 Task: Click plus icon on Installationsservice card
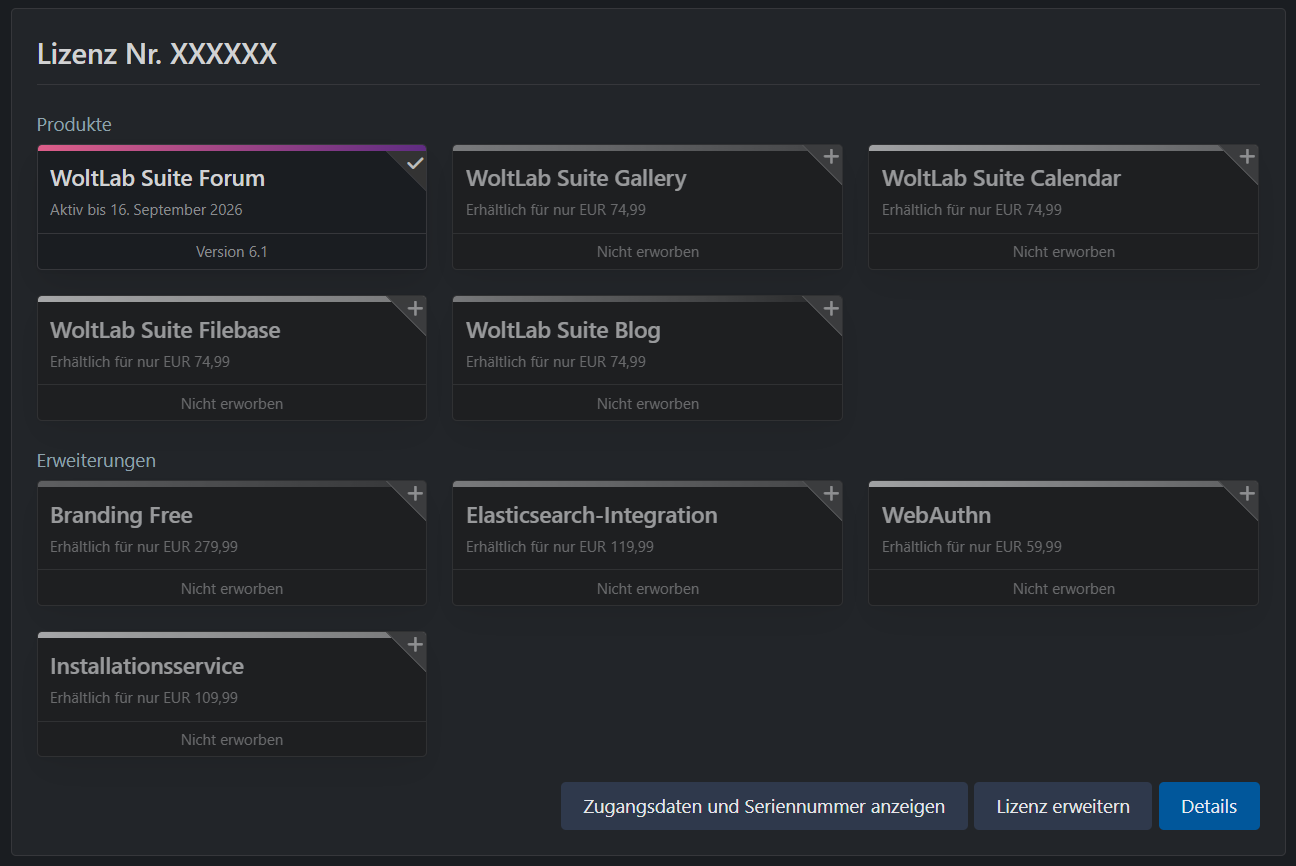415,645
